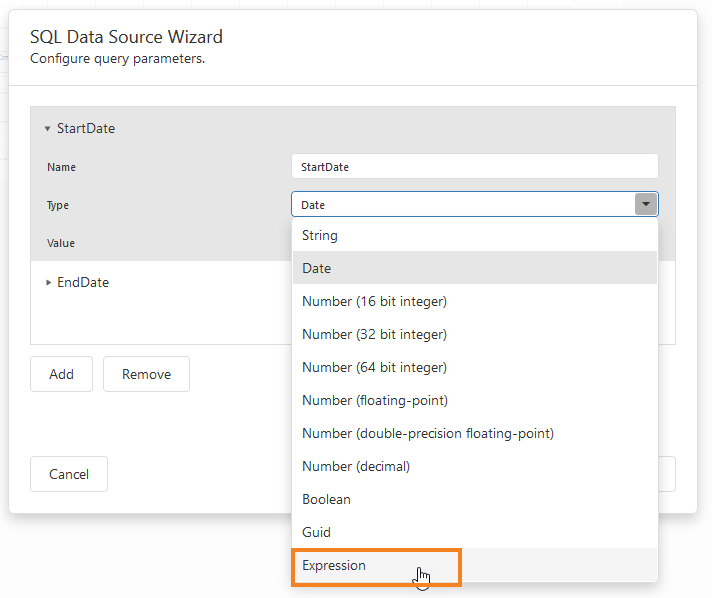Select Guid from the type list
This screenshot has height=598, width=712.
pyautogui.click(x=475, y=532)
